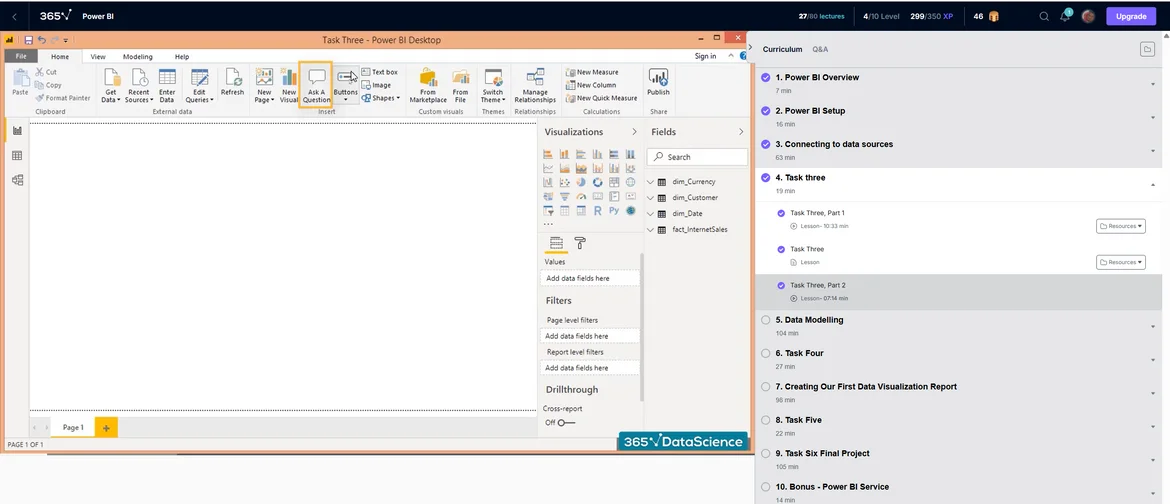This screenshot has width=1170, height=504.
Task: Open the Model view sidebar icon
Action: pyautogui.click(x=17, y=180)
